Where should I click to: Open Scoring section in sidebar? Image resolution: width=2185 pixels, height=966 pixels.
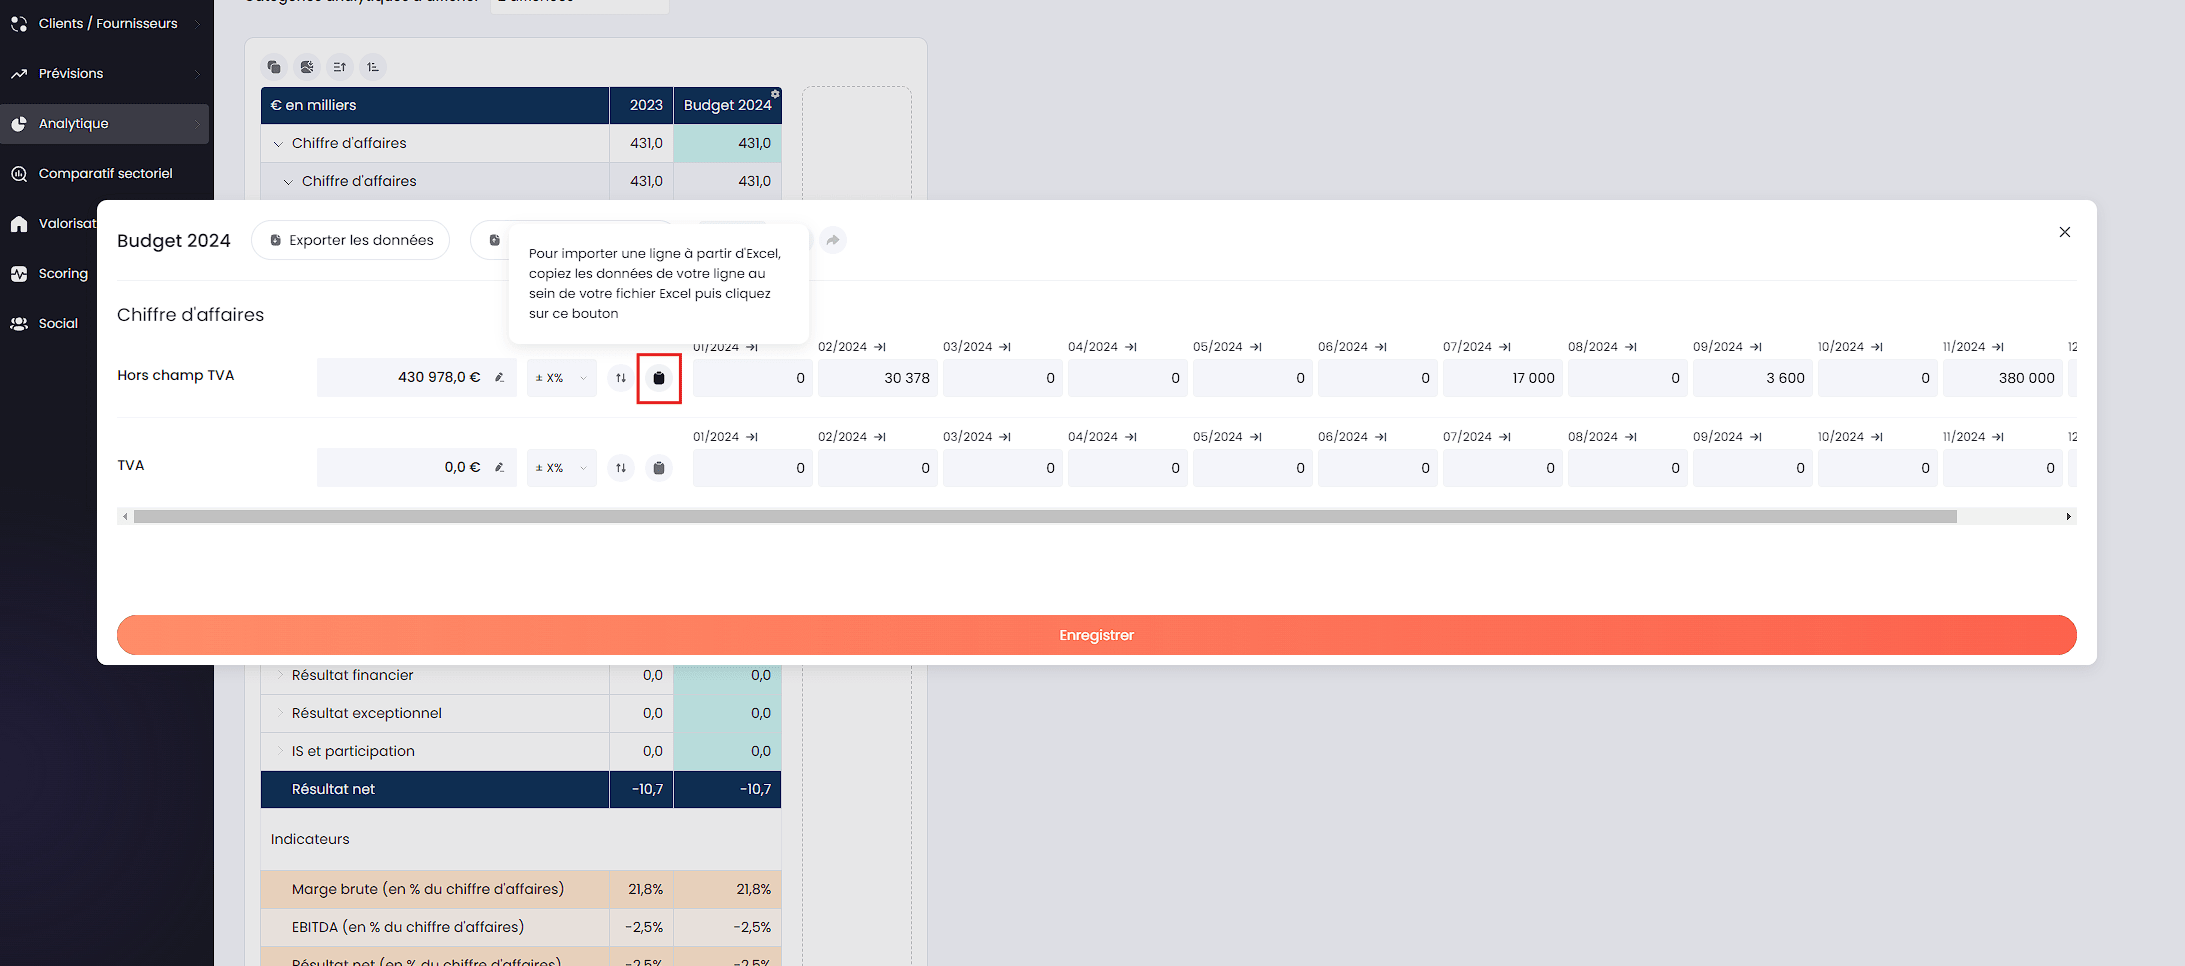pos(63,273)
